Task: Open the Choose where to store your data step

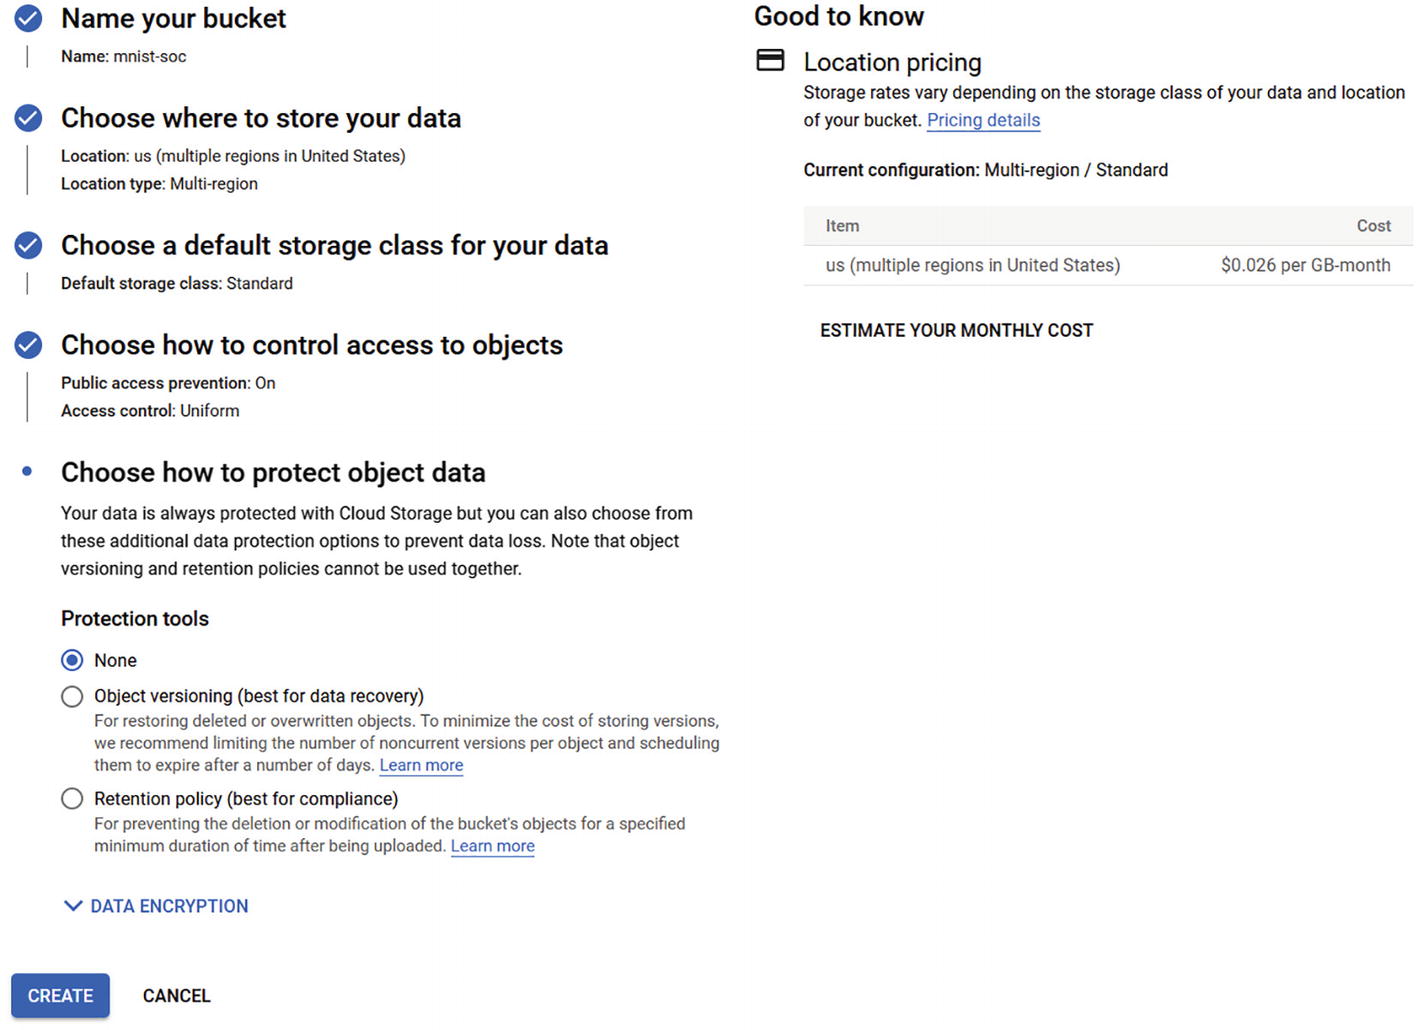Action: coord(261,118)
